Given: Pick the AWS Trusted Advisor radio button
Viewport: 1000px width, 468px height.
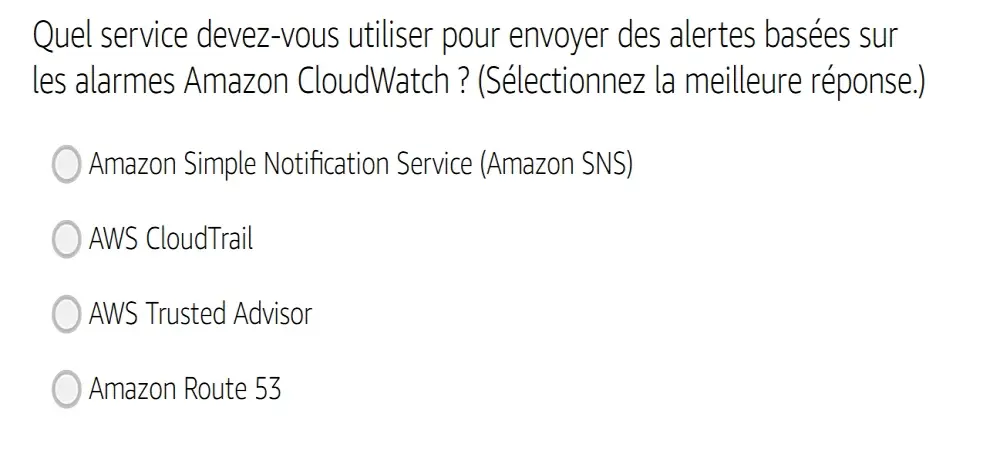Looking at the screenshot, I should coord(66,314).
